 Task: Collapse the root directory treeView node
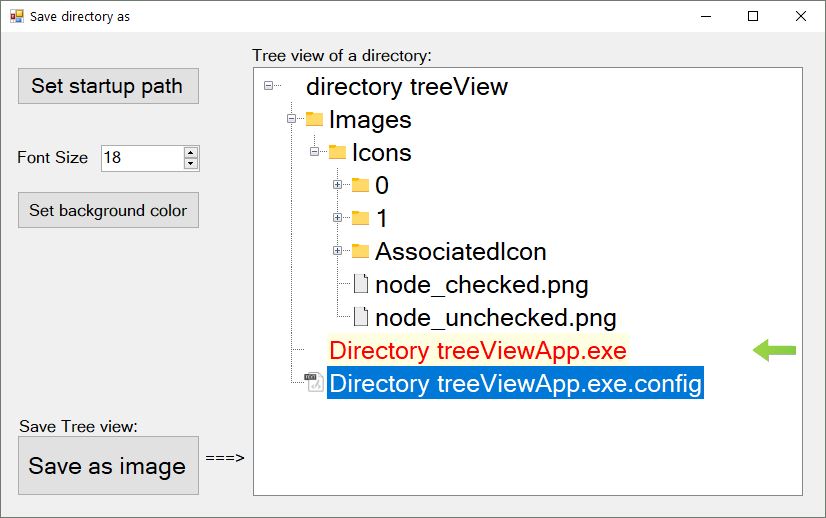(x=268, y=86)
